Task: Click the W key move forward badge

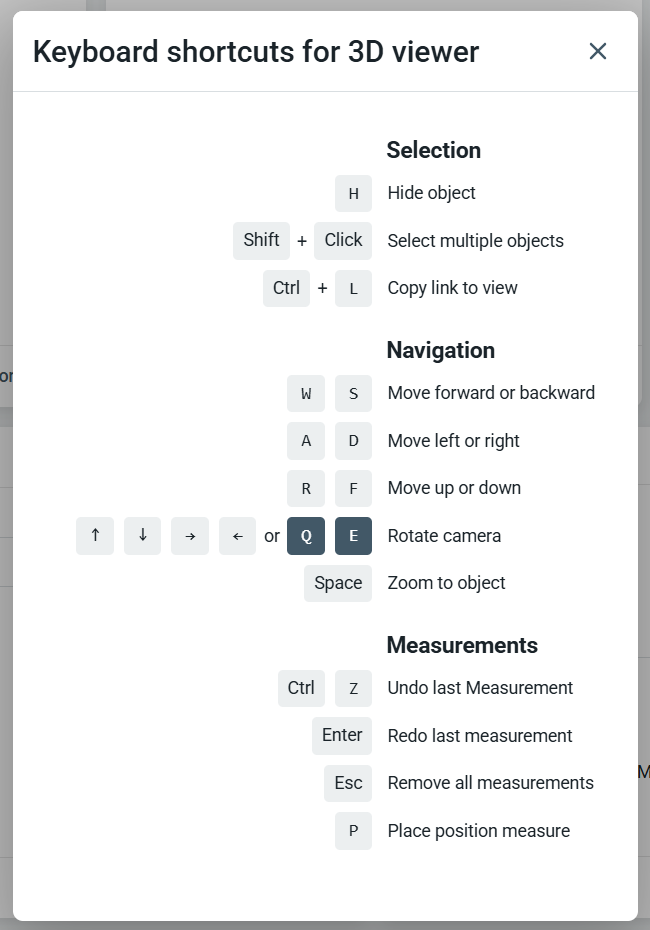Action: (x=306, y=393)
